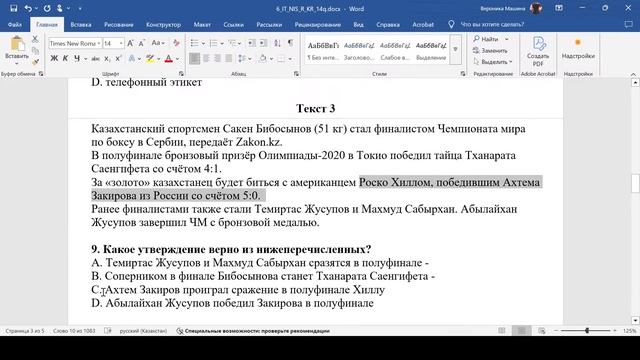
Task: Open the underline style dropdown arrow
Action: tap(85, 59)
